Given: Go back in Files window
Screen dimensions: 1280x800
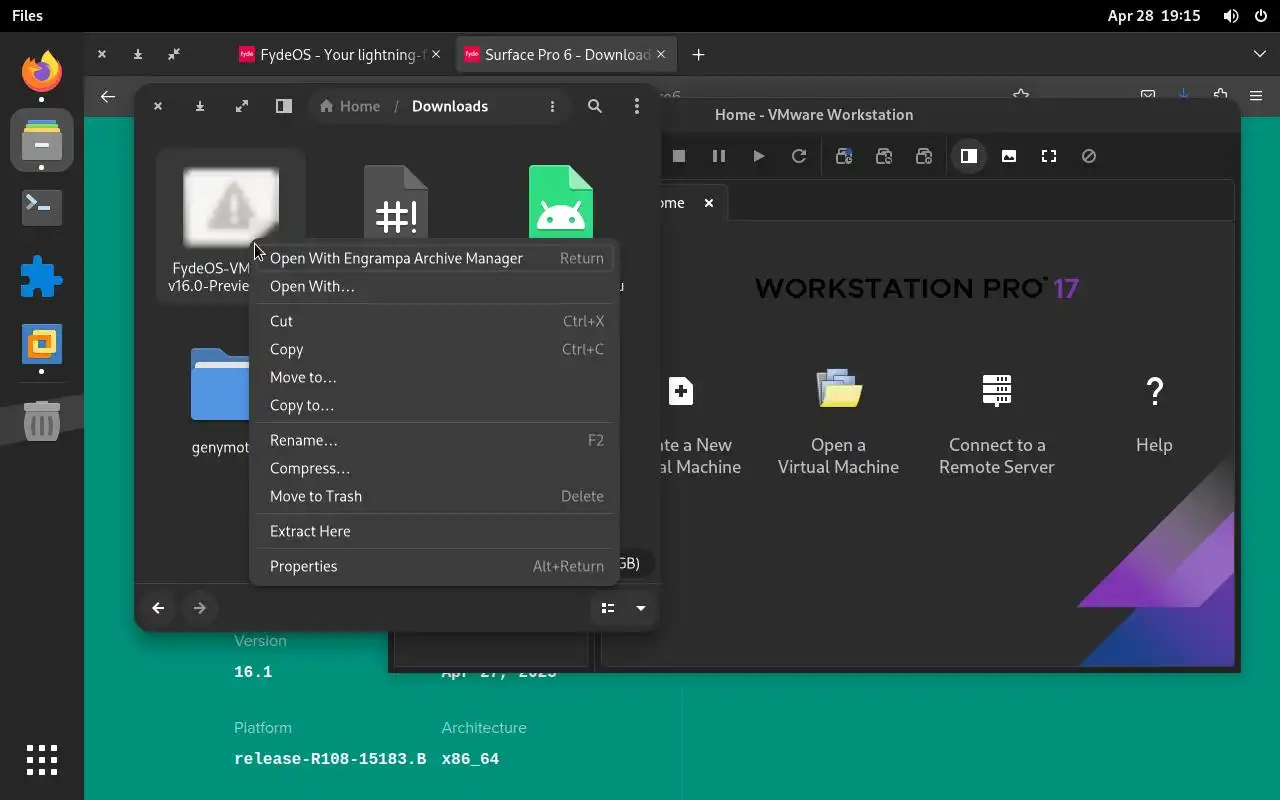Looking at the screenshot, I should (x=158, y=608).
